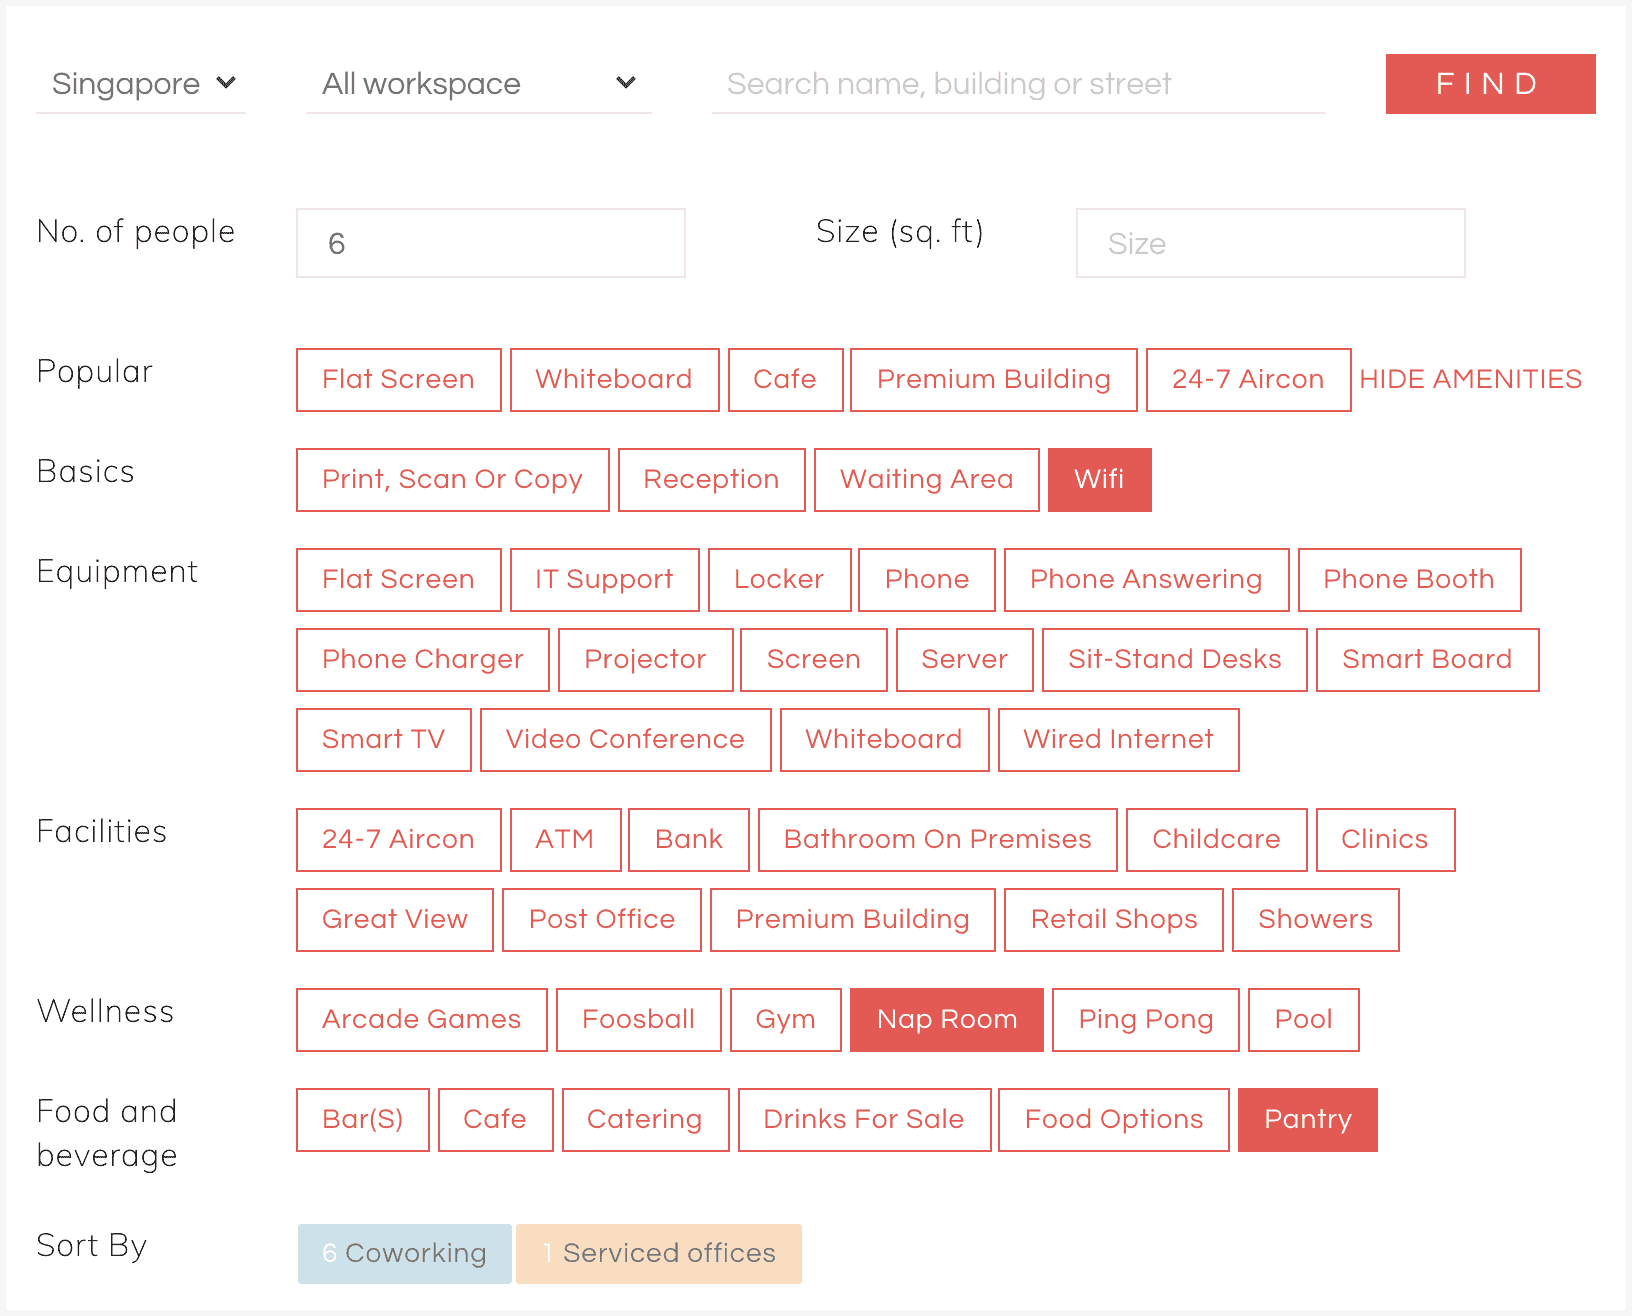The height and width of the screenshot is (1316, 1632).
Task: Select the Reception filter
Action: tap(712, 480)
